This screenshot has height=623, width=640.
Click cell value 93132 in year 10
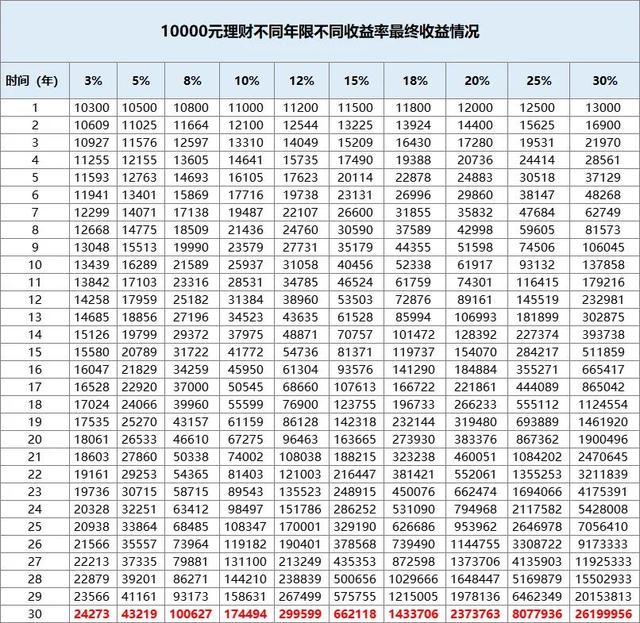[537, 265]
